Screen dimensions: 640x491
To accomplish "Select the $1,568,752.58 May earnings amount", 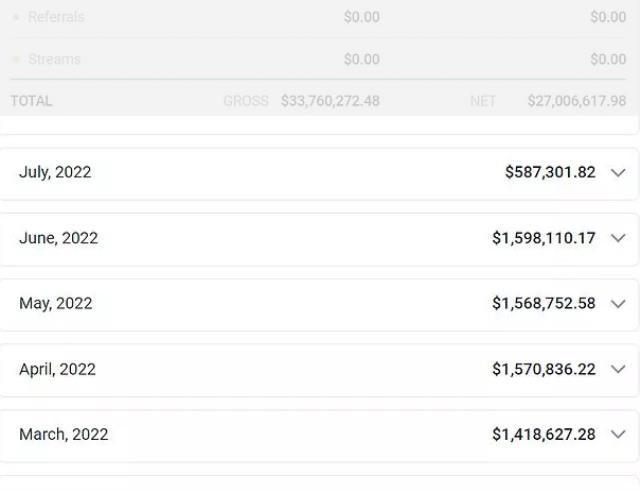I will [543, 303].
